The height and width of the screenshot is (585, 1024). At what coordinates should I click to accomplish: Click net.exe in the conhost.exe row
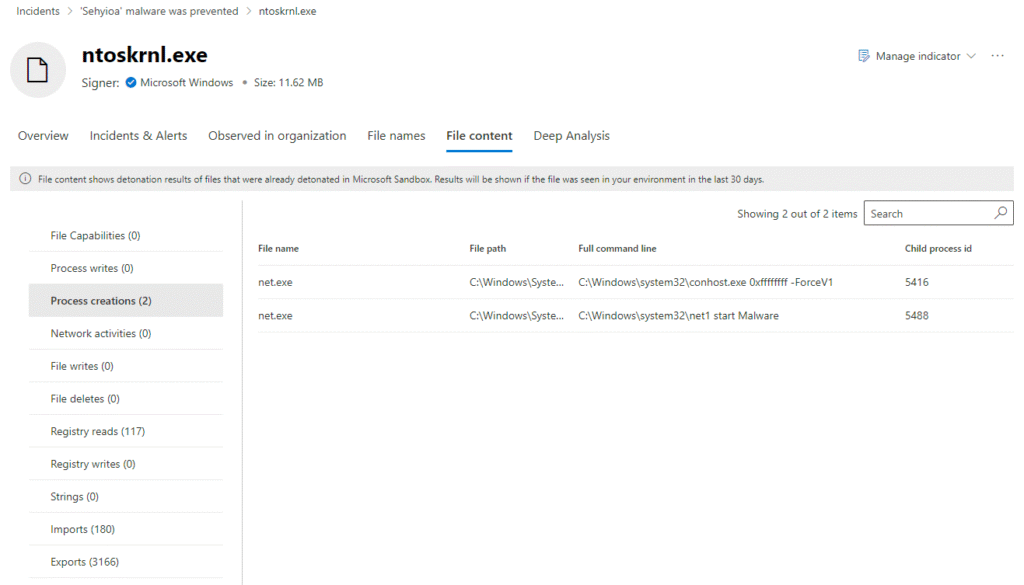point(275,282)
